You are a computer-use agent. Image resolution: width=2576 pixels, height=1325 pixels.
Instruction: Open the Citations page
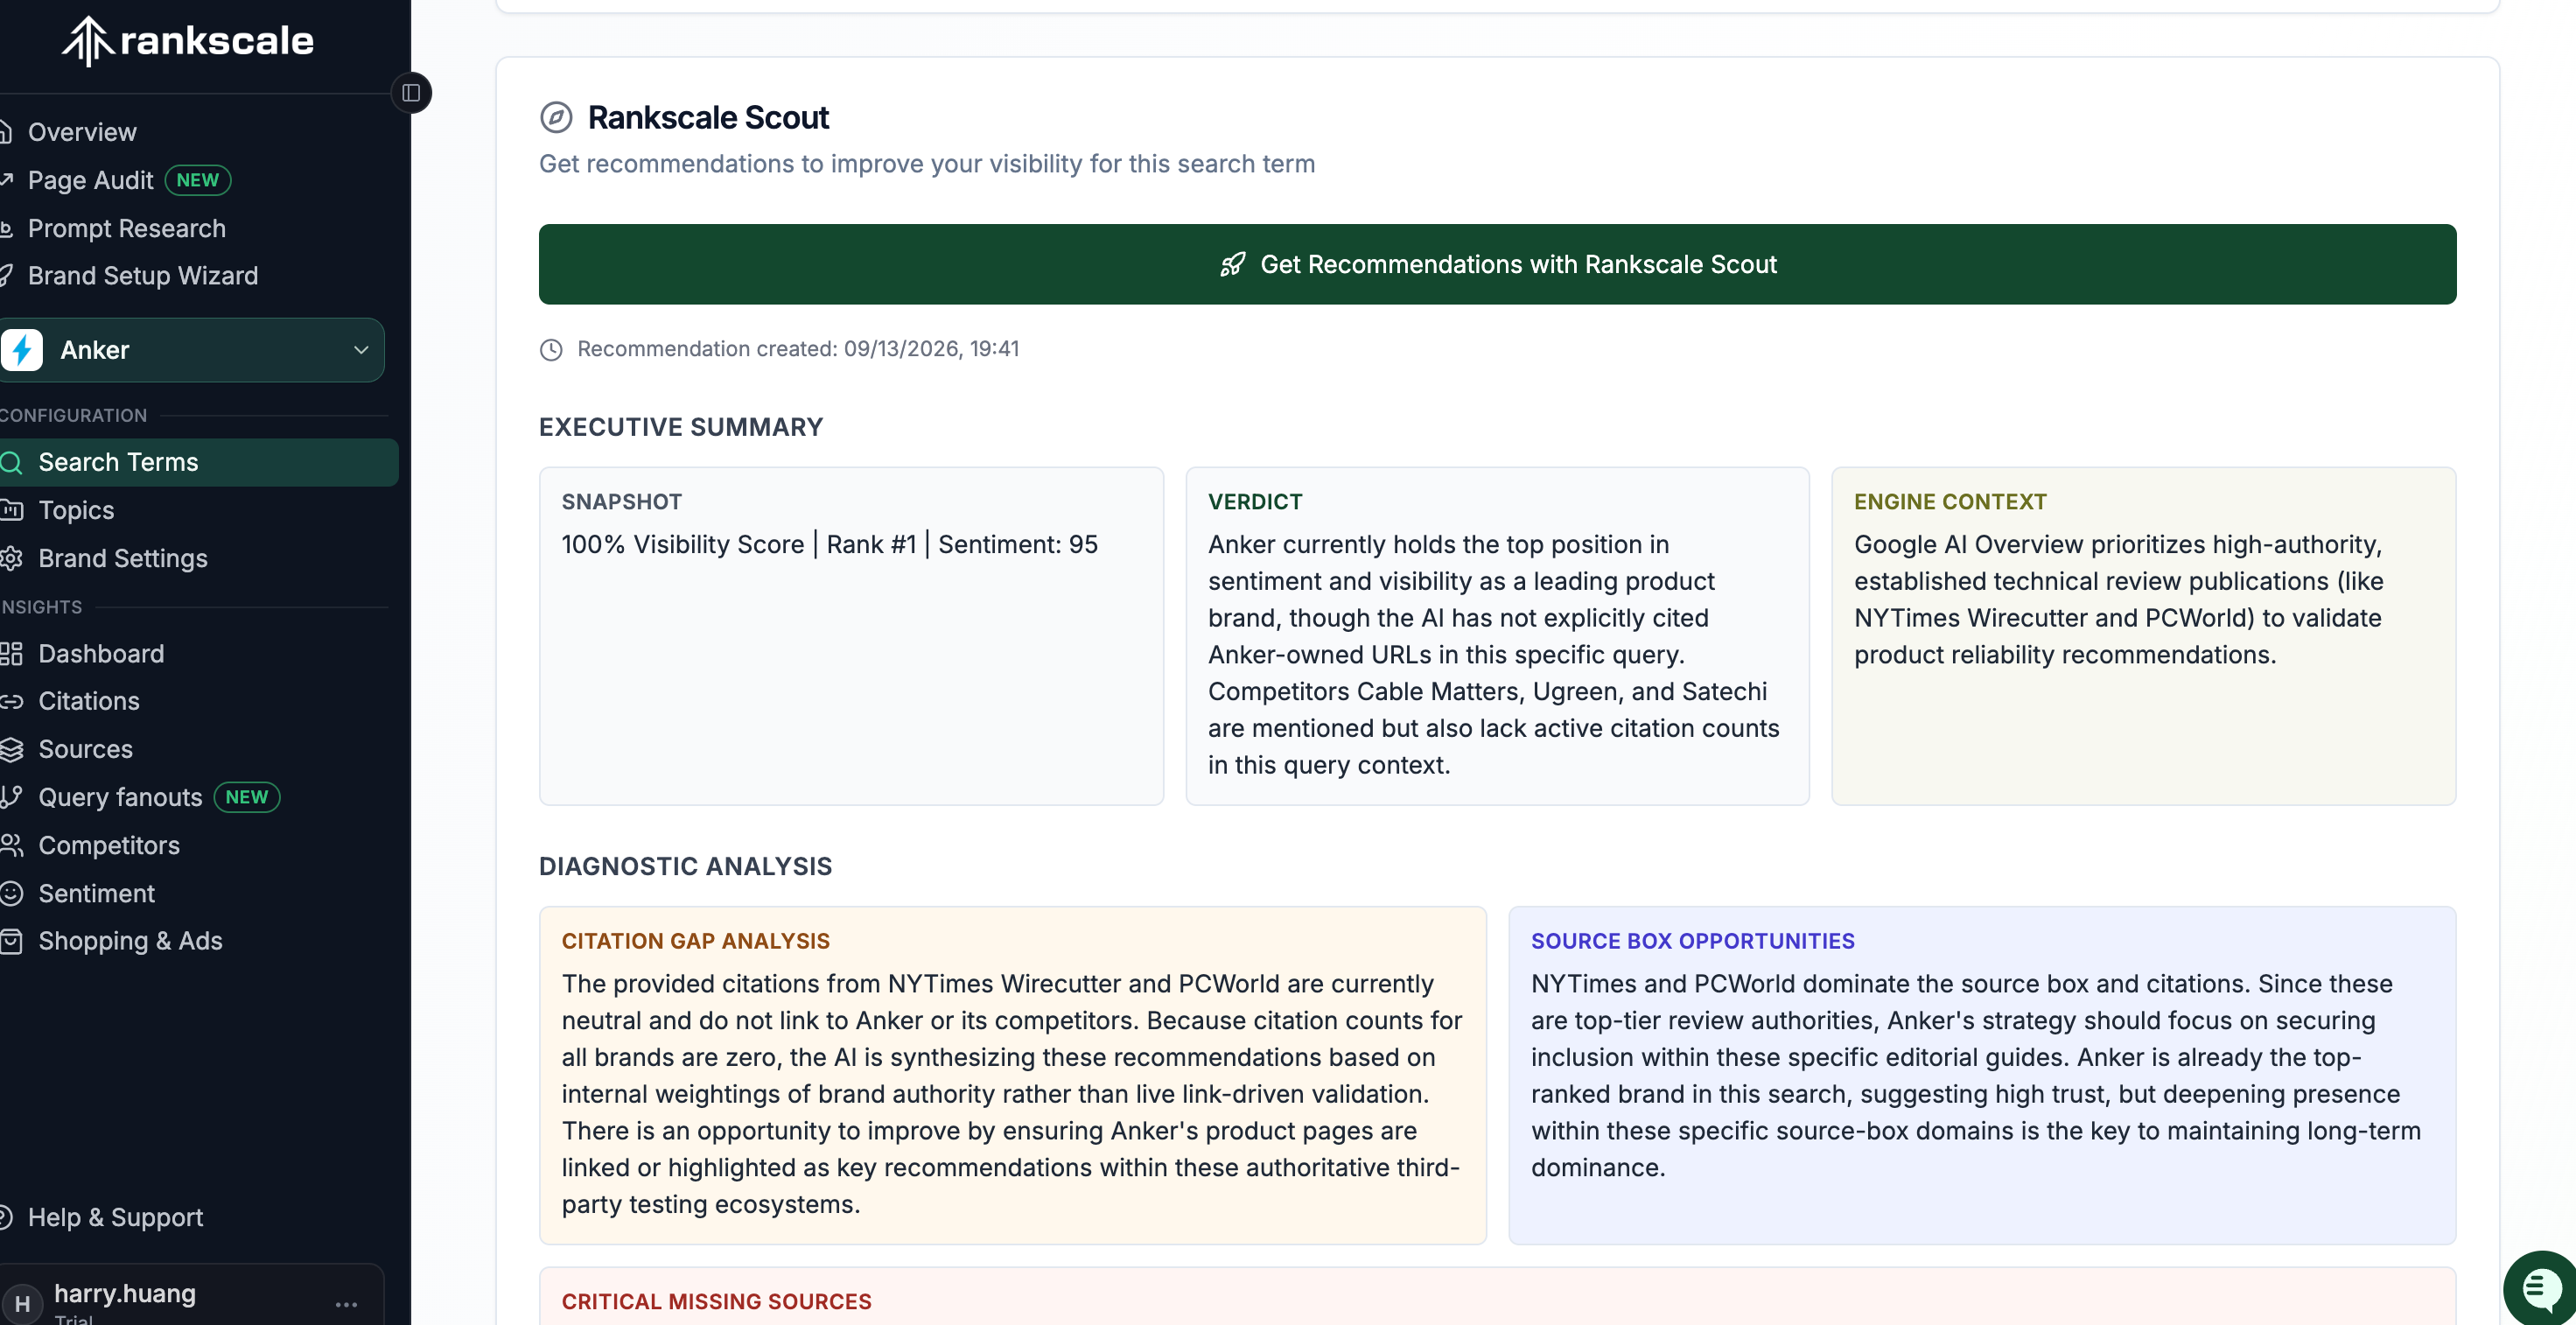[89, 701]
